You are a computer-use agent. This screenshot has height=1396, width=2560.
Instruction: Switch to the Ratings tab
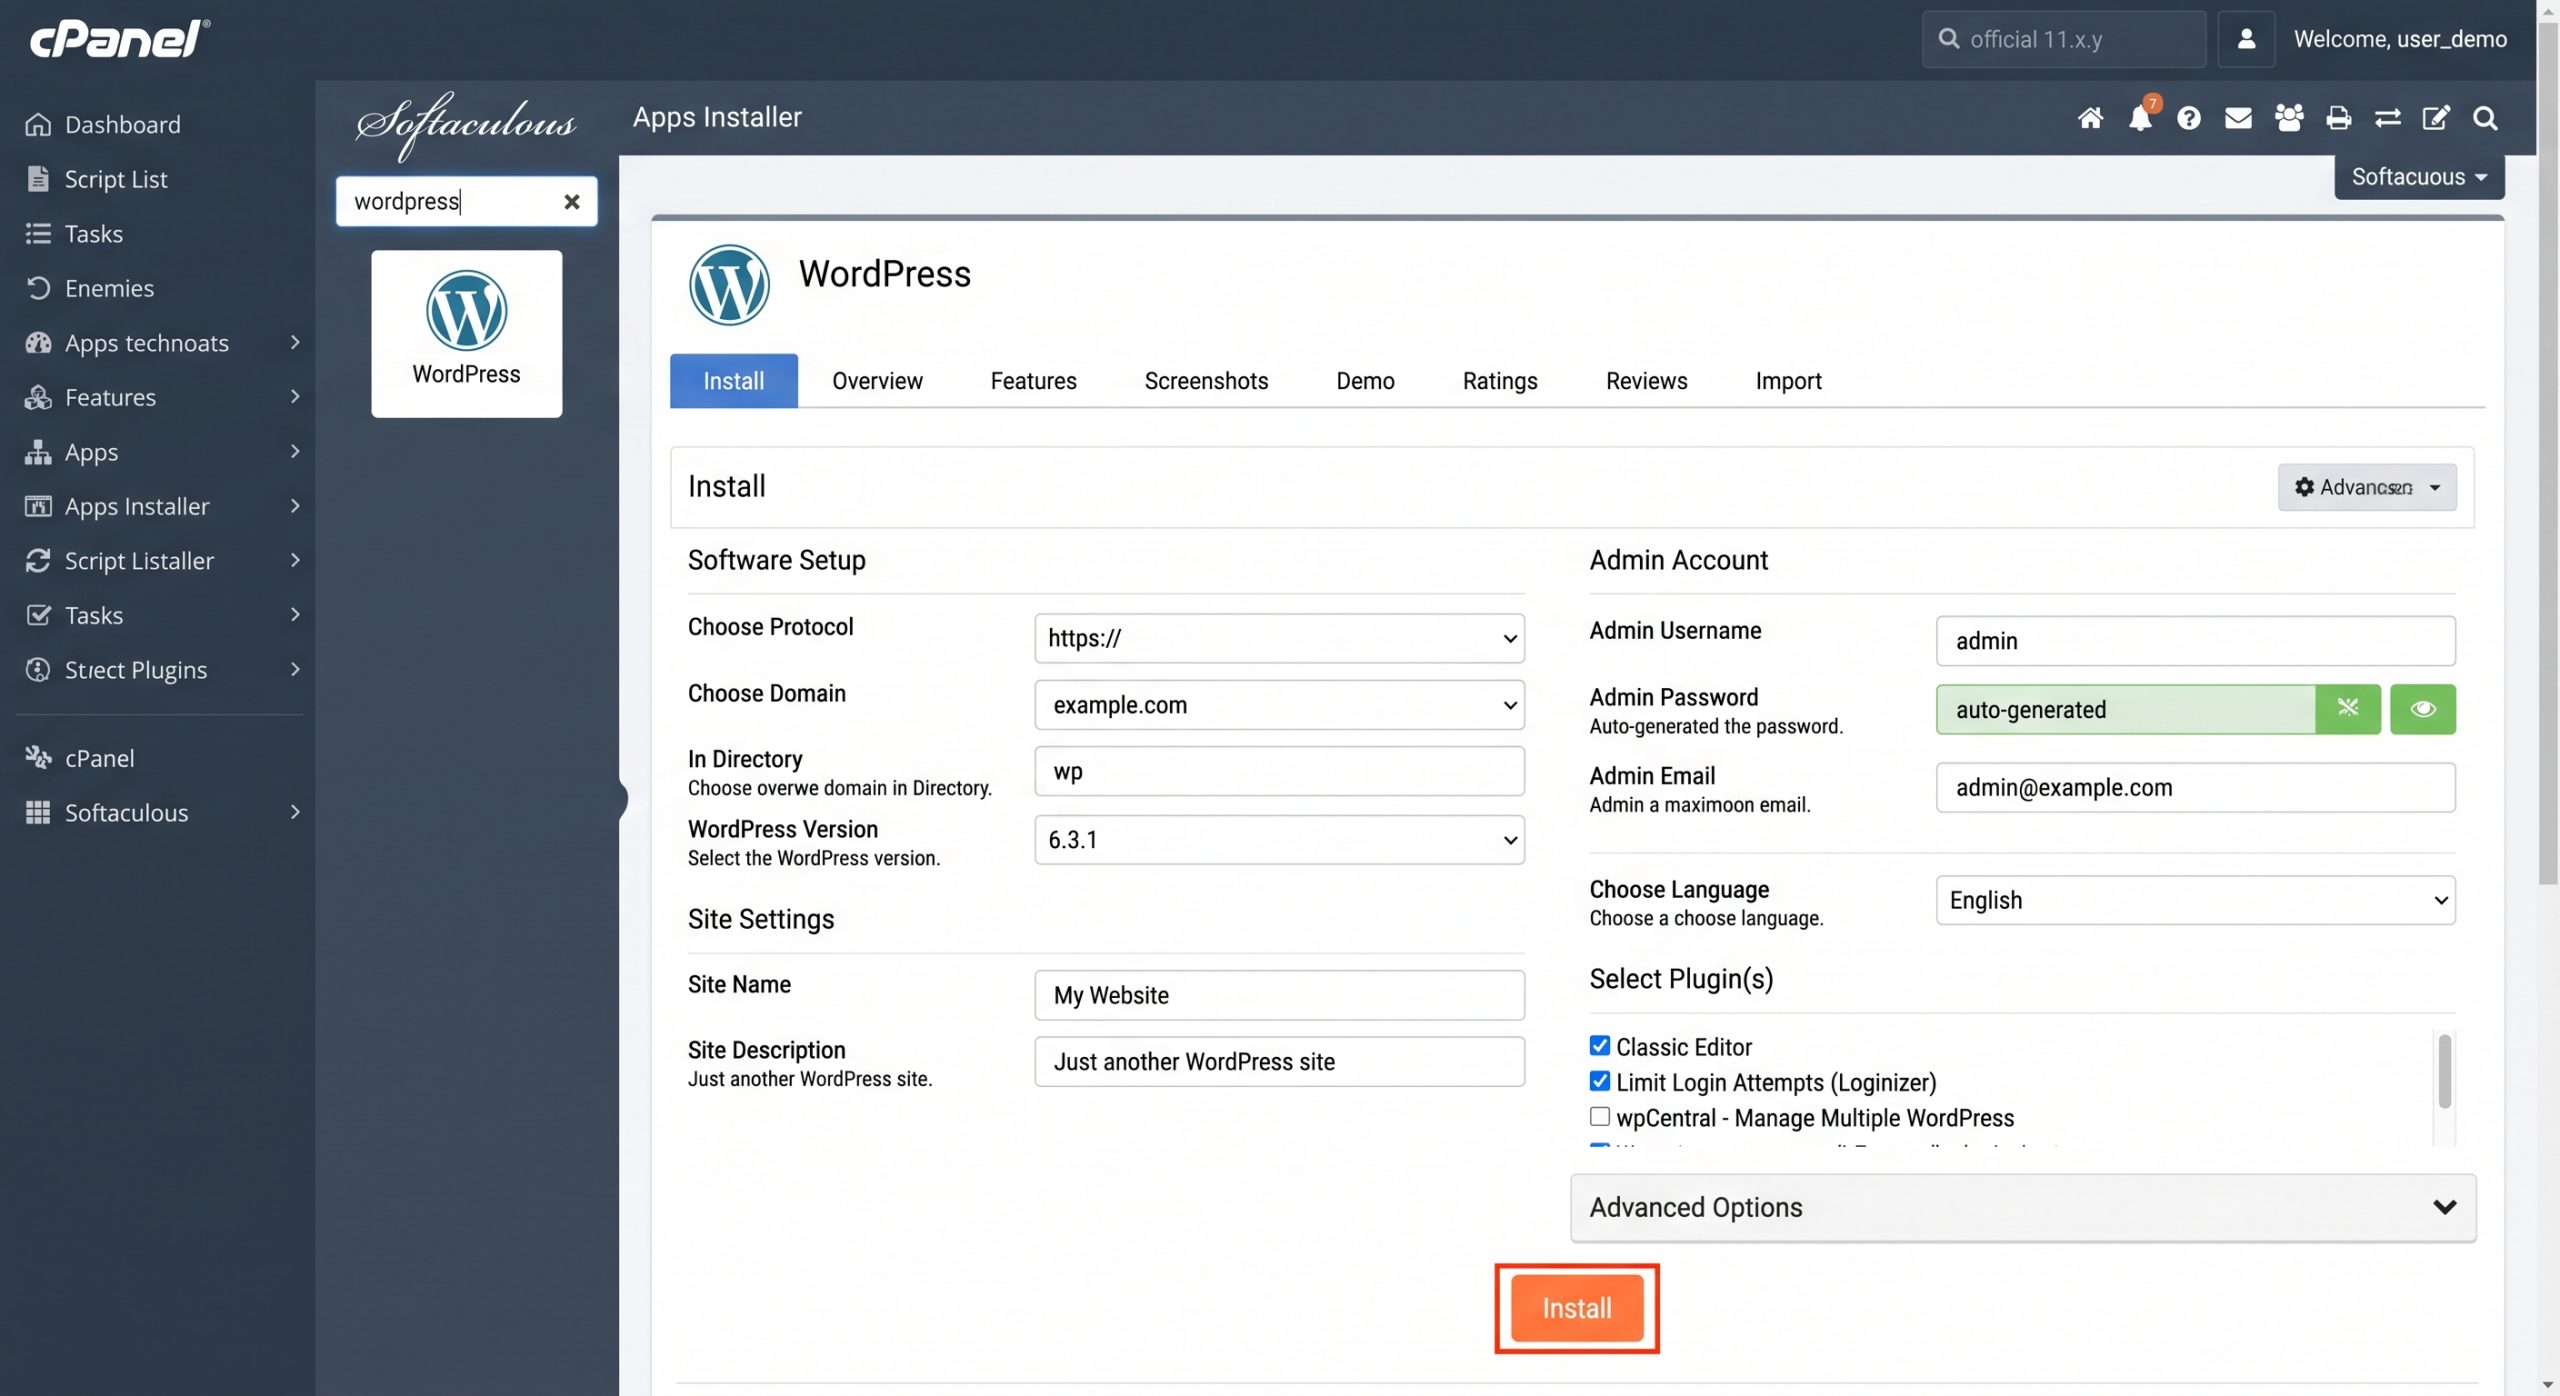click(1499, 381)
